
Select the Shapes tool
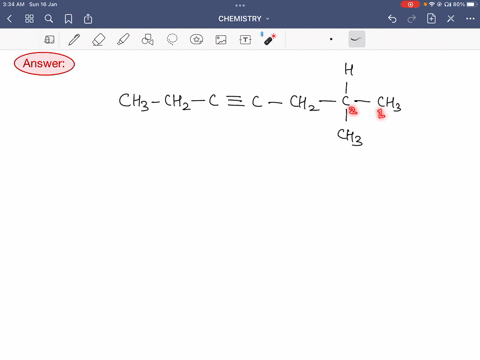point(147,40)
